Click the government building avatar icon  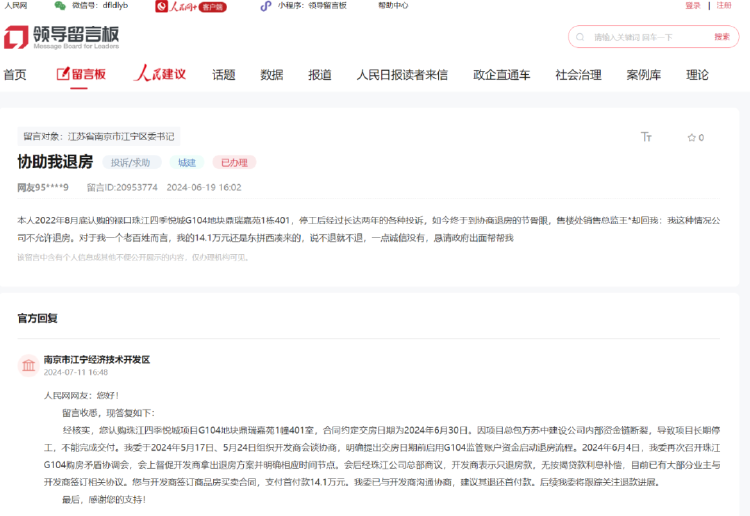click(28, 365)
